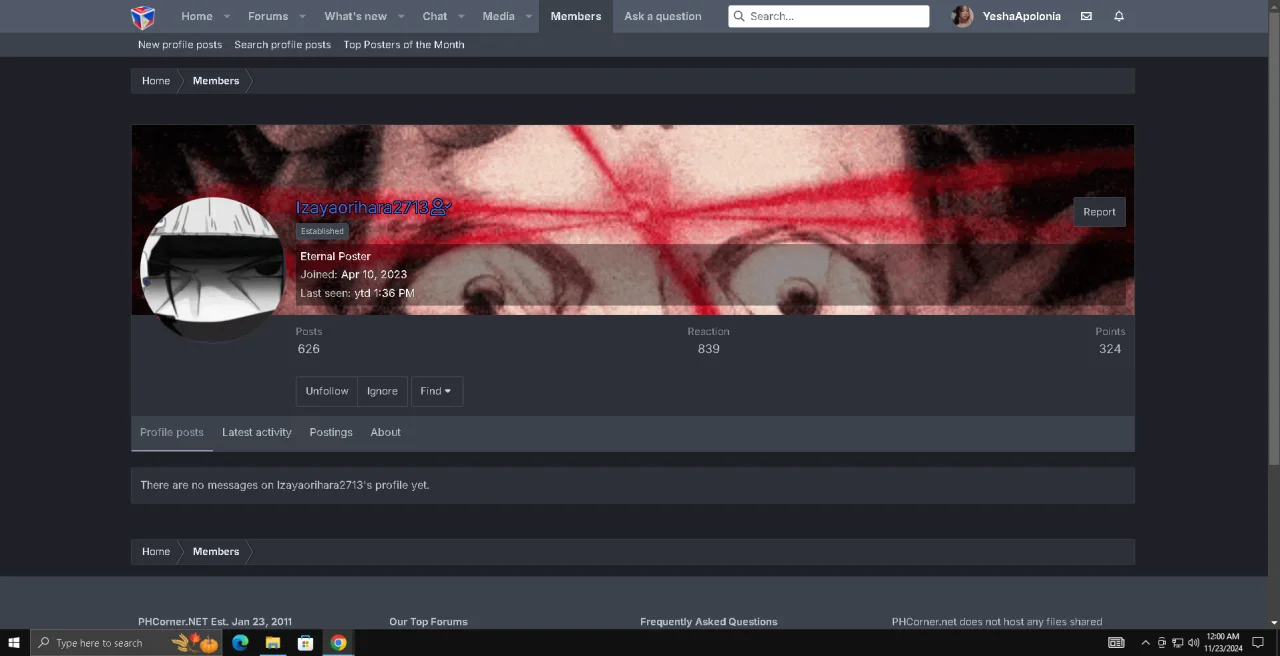
Task: Open the Media navigation item
Action: 498,16
